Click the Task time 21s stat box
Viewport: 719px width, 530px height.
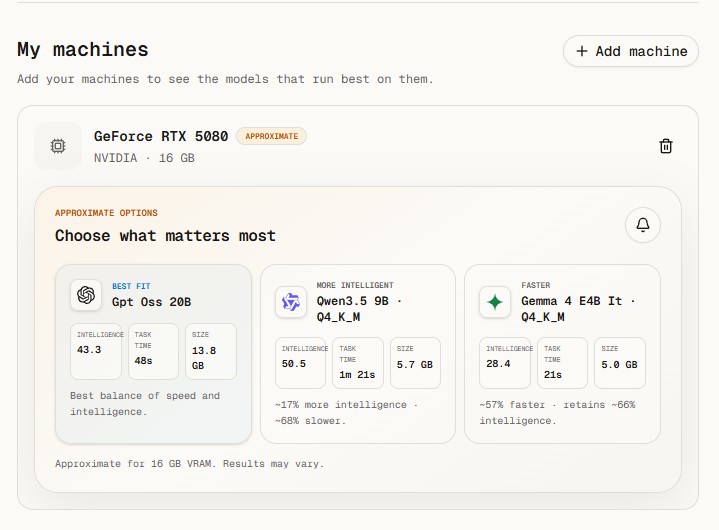[x=562, y=363]
